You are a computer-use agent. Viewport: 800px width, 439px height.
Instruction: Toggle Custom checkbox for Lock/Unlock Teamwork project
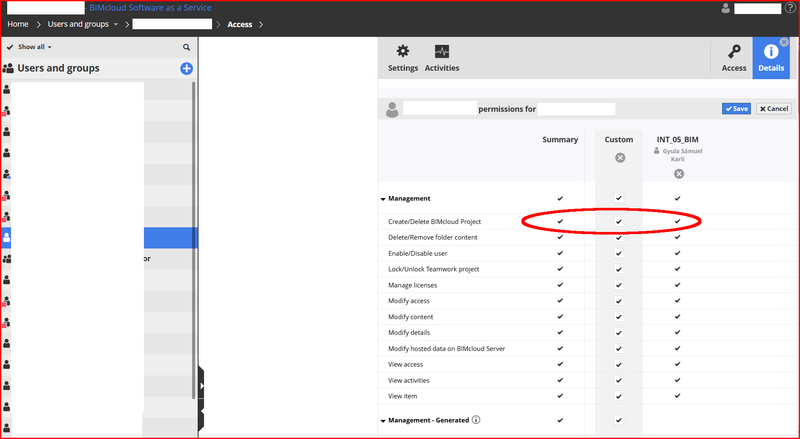tap(619, 269)
